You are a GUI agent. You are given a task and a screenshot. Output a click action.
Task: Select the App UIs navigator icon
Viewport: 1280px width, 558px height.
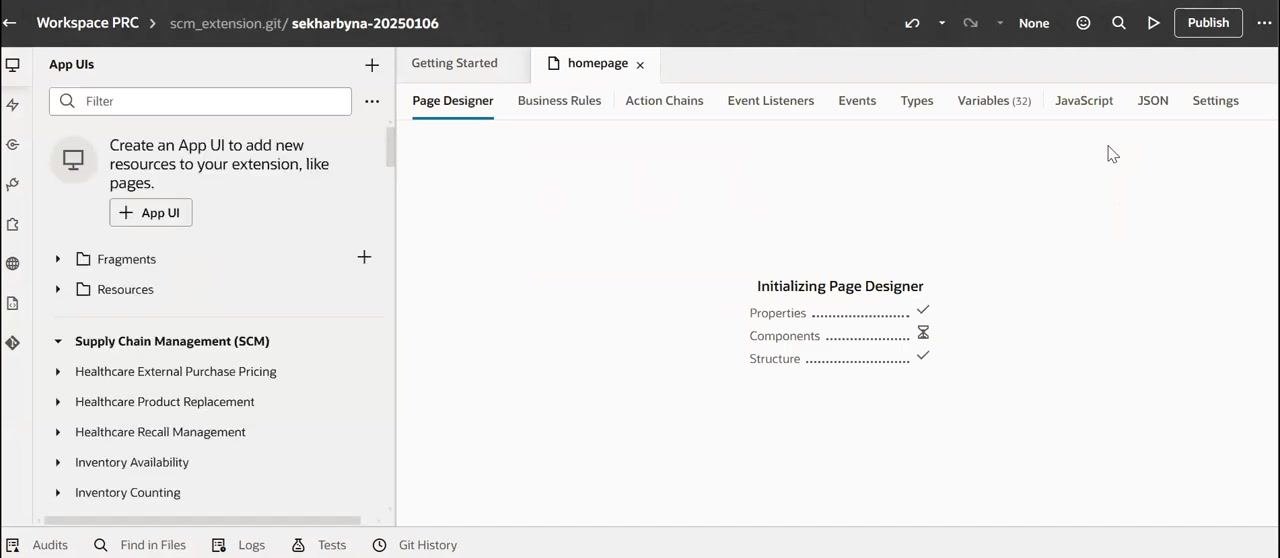point(13,65)
